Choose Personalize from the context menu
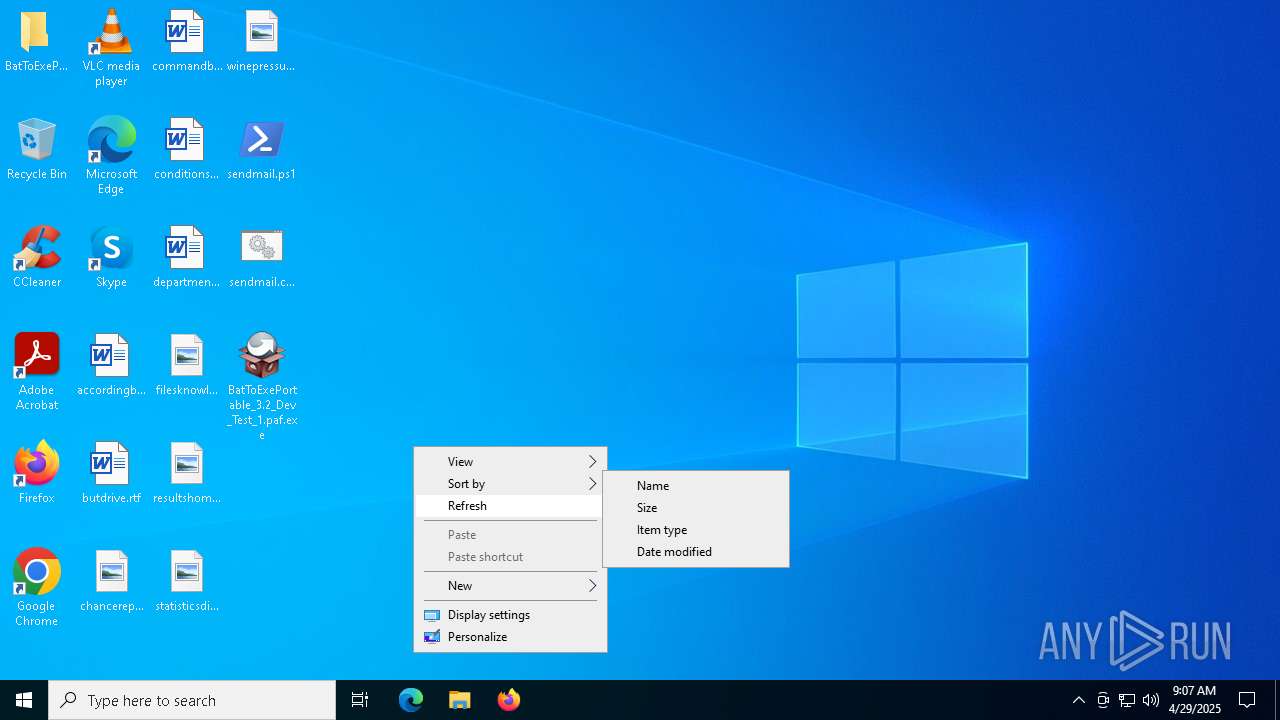 click(x=510, y=636)
